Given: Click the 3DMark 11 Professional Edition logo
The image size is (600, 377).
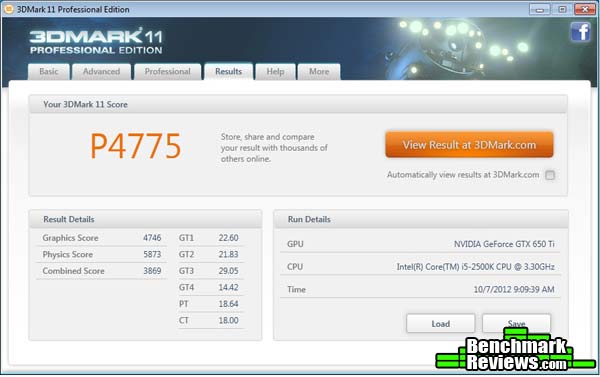Looking at the screenshot, I should pyautogui.click(x=96, y=41).
